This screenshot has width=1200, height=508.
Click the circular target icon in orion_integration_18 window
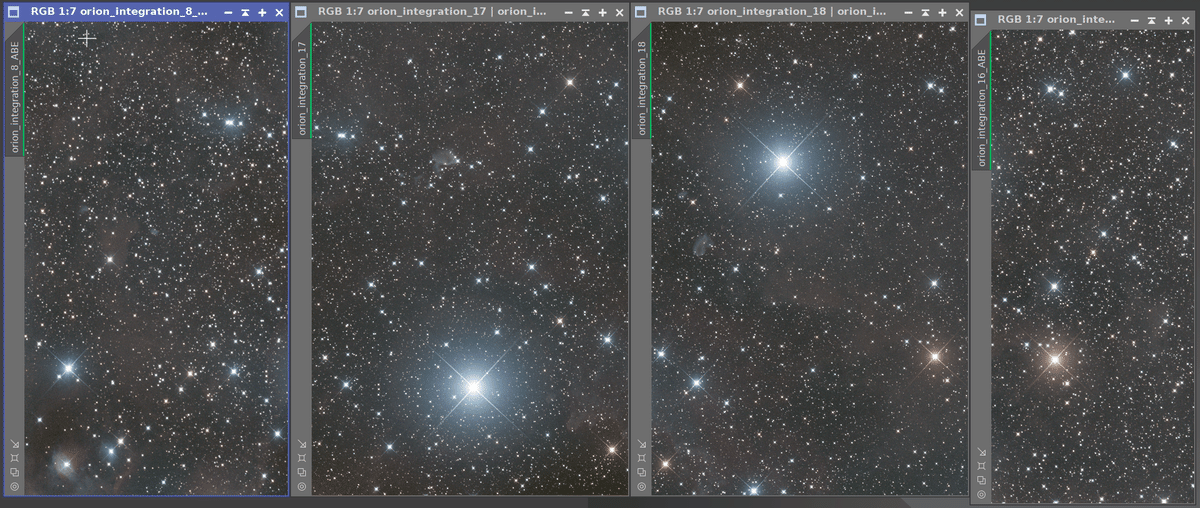[641, 486]
